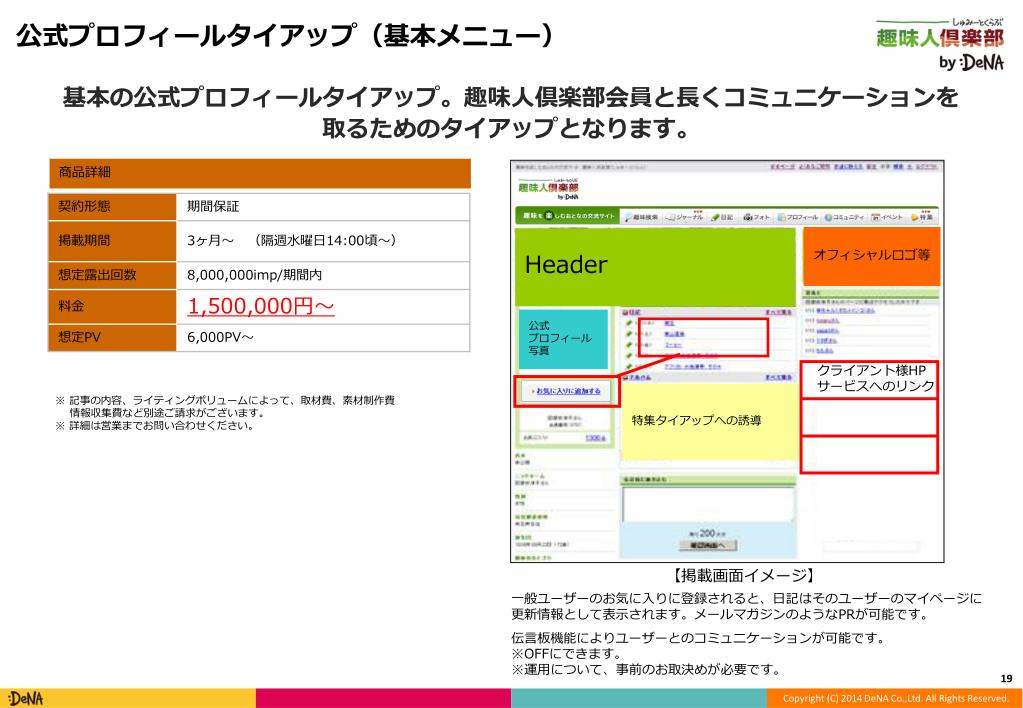Click the orange オフィシャルロゴ等 box
1023x708 pixels.
(x=872, y=256)
